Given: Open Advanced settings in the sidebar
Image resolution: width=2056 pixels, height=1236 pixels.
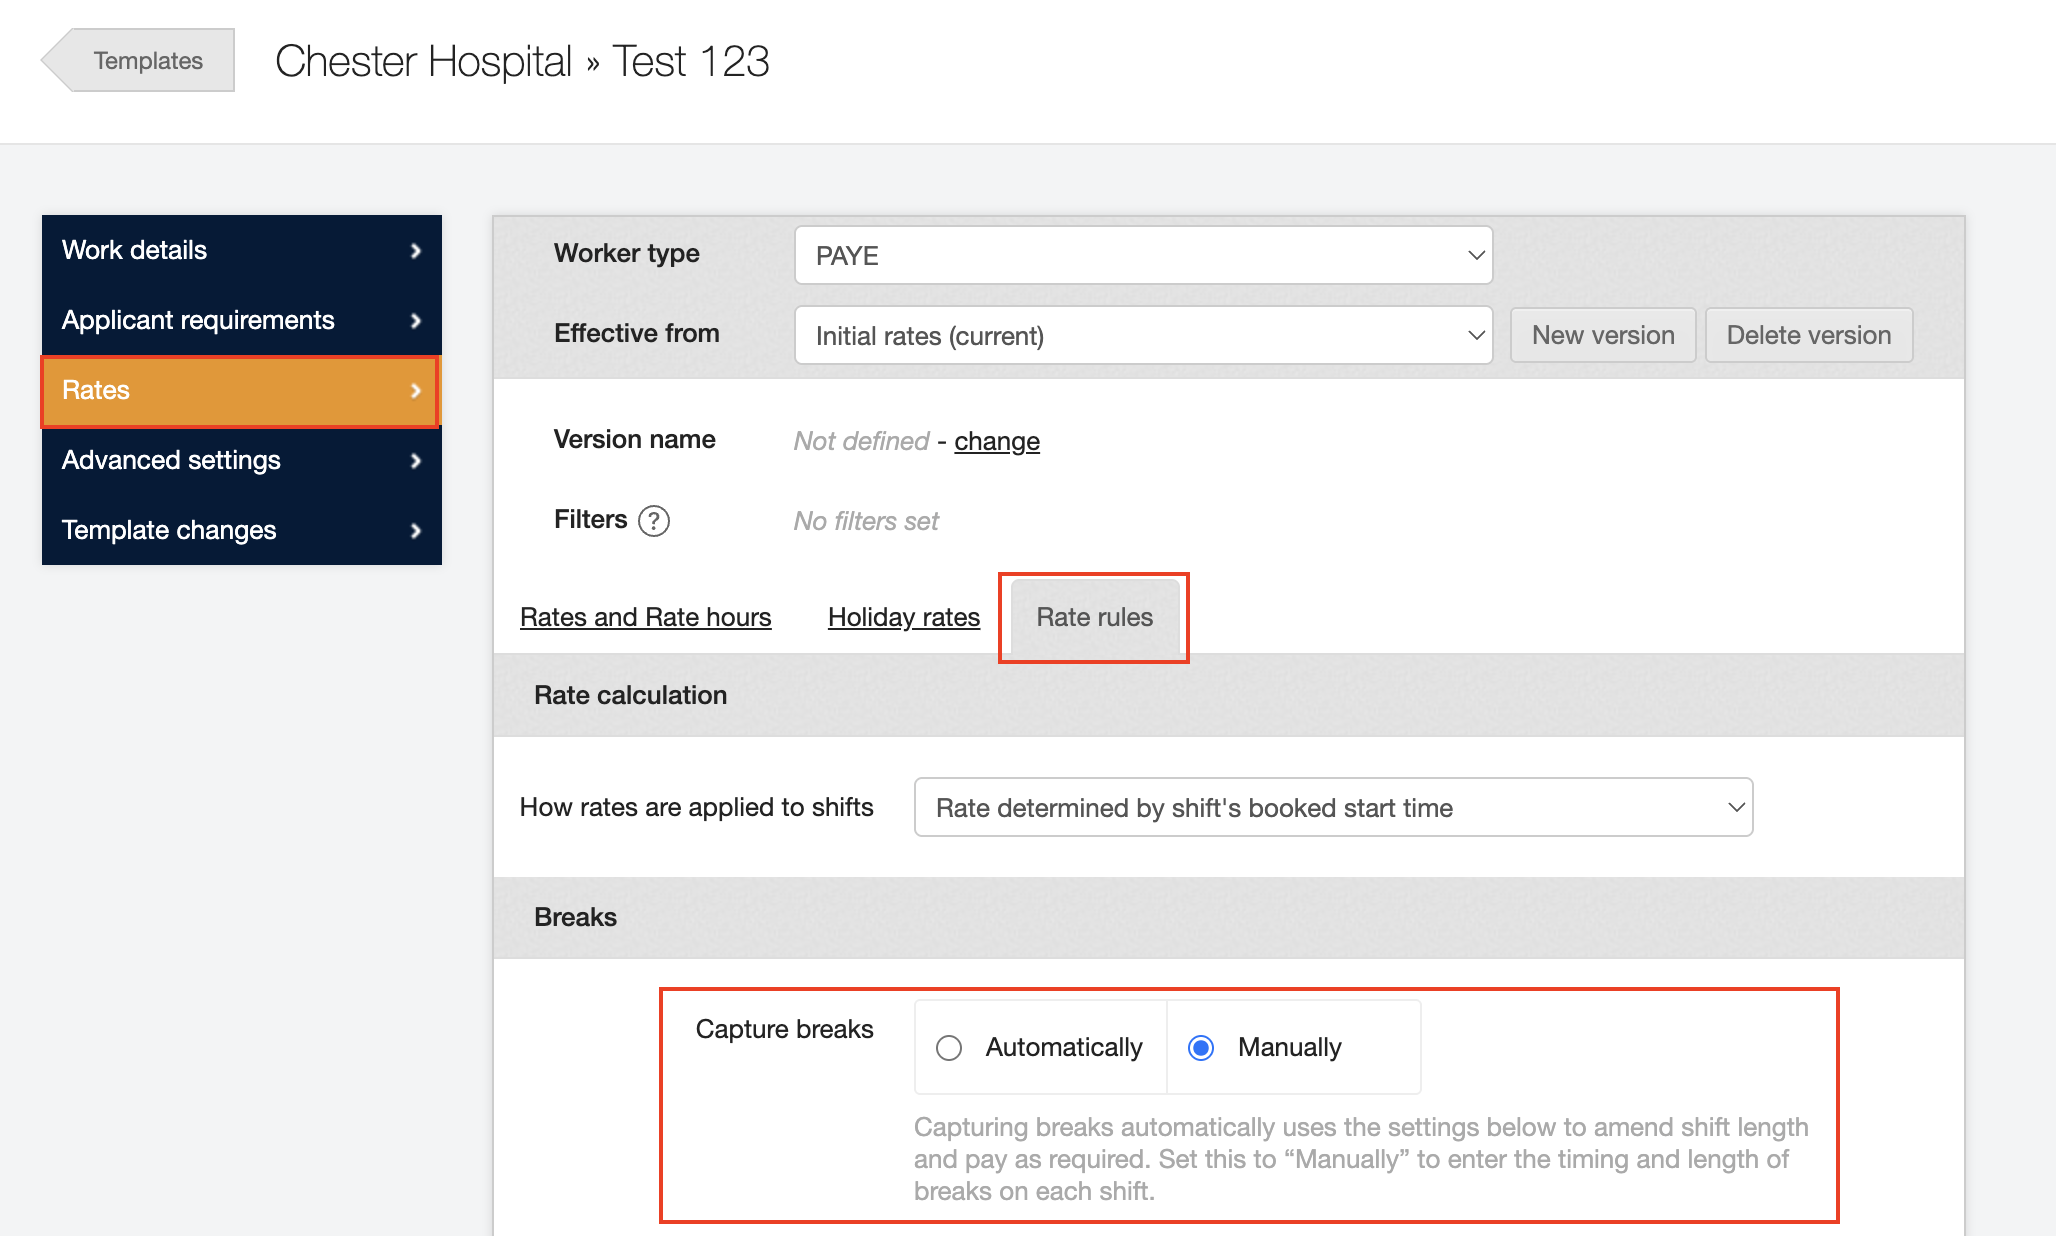Looking at the screenshot, I should point(172,461).
